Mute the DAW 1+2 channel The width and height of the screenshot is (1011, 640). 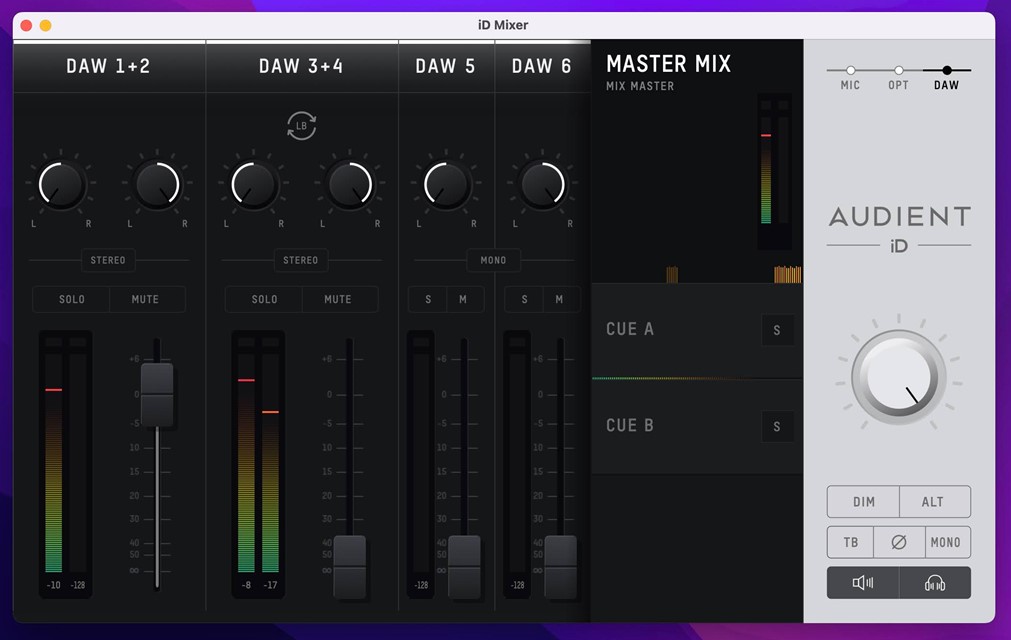click(145, 299)
